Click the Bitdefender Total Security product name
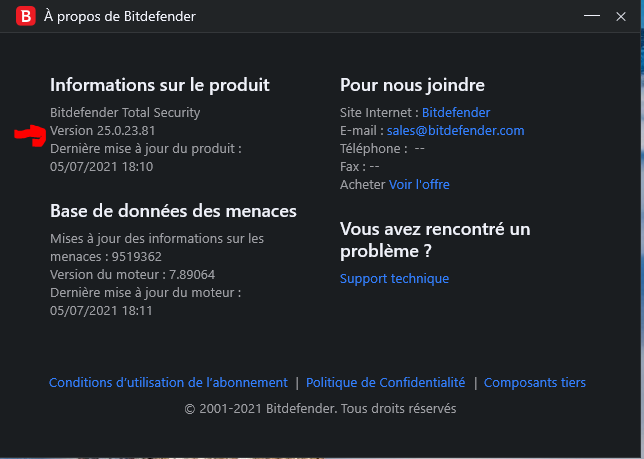Viewport: 644px width, 459px height. (125, 112)
